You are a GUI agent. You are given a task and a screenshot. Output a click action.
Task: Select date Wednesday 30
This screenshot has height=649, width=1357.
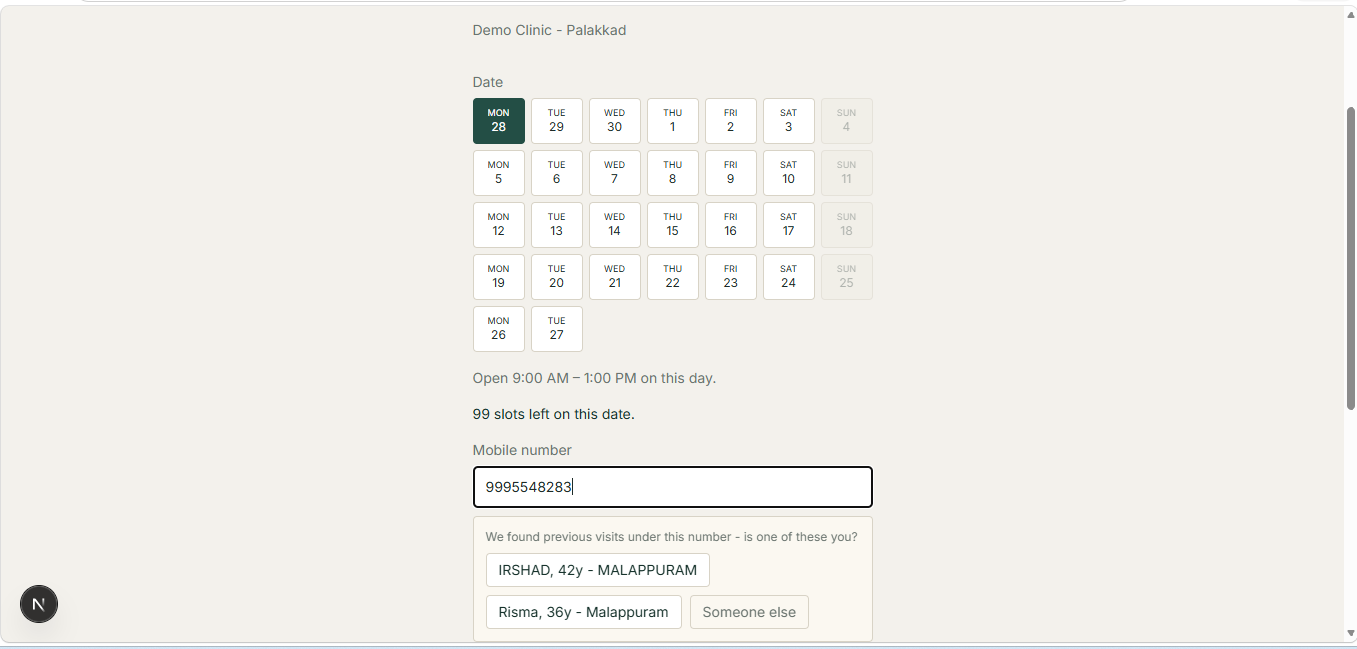coord(615,121)
